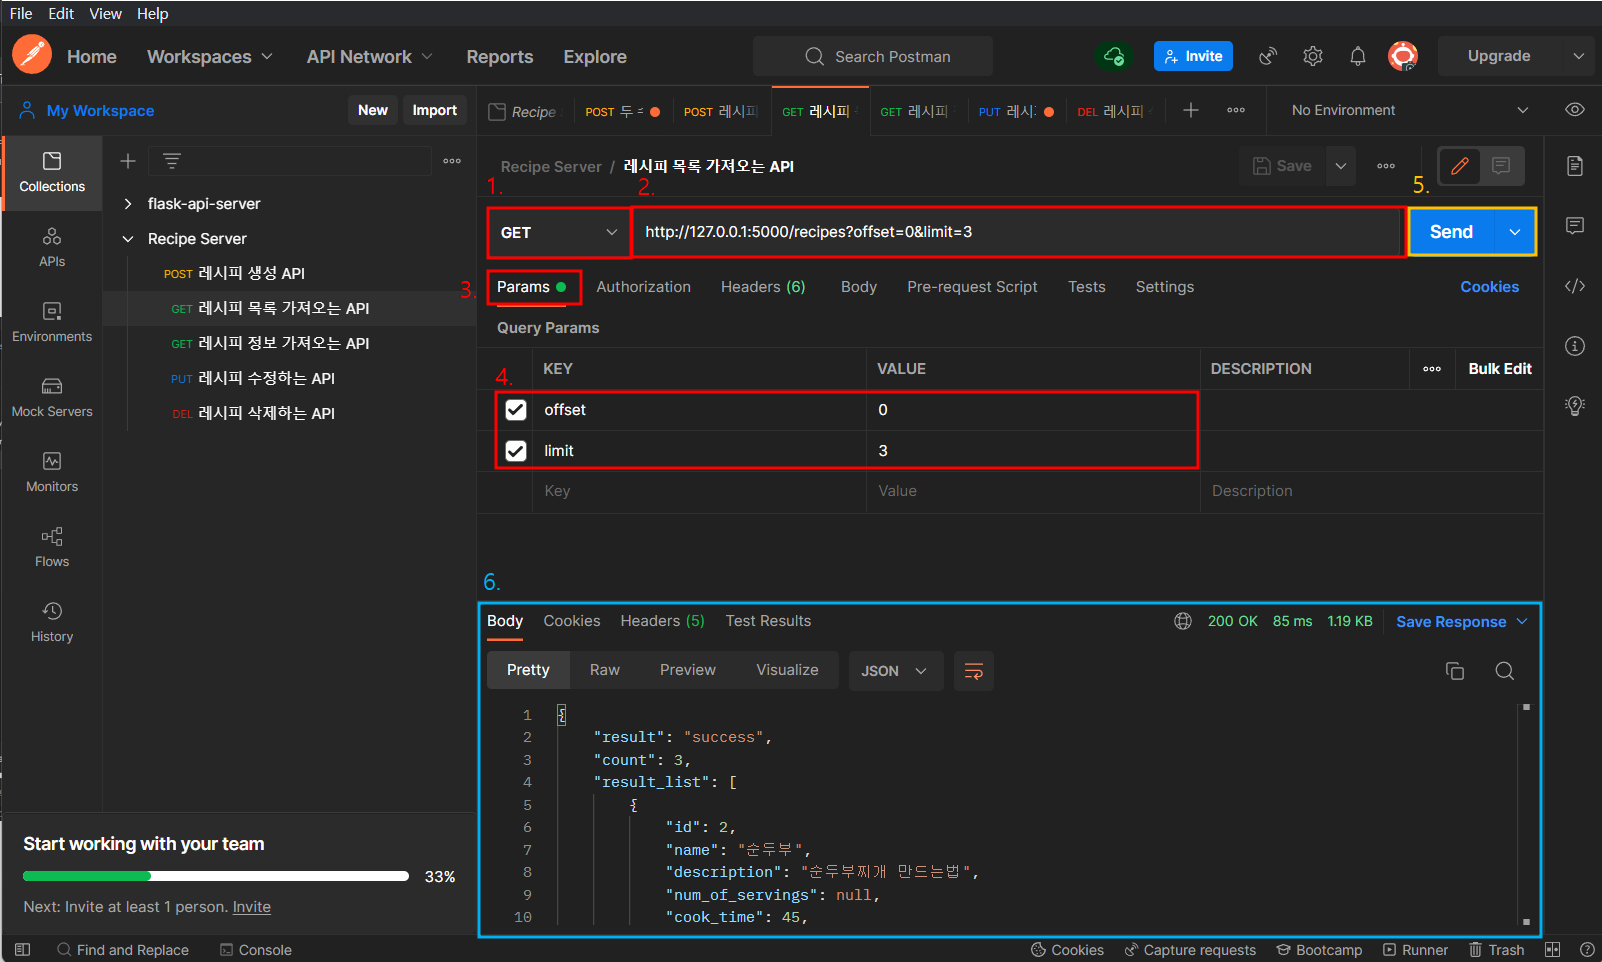Toggle response line wrap icon

click(x=973, y=671)
